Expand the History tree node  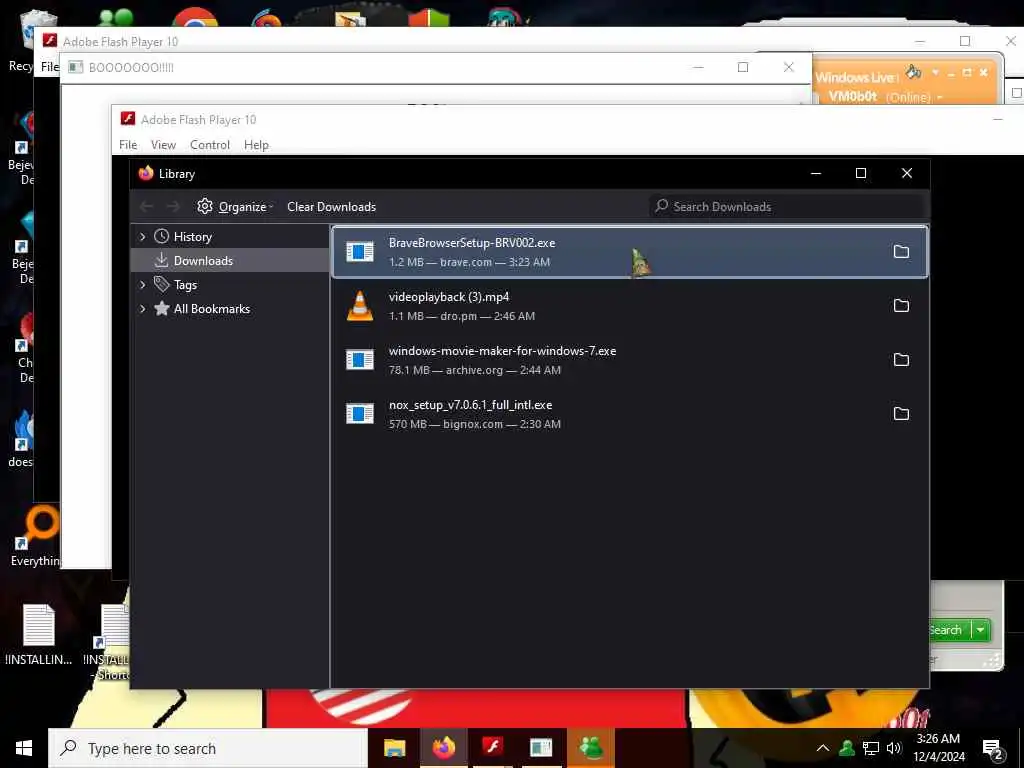click(x=142, y=236)
